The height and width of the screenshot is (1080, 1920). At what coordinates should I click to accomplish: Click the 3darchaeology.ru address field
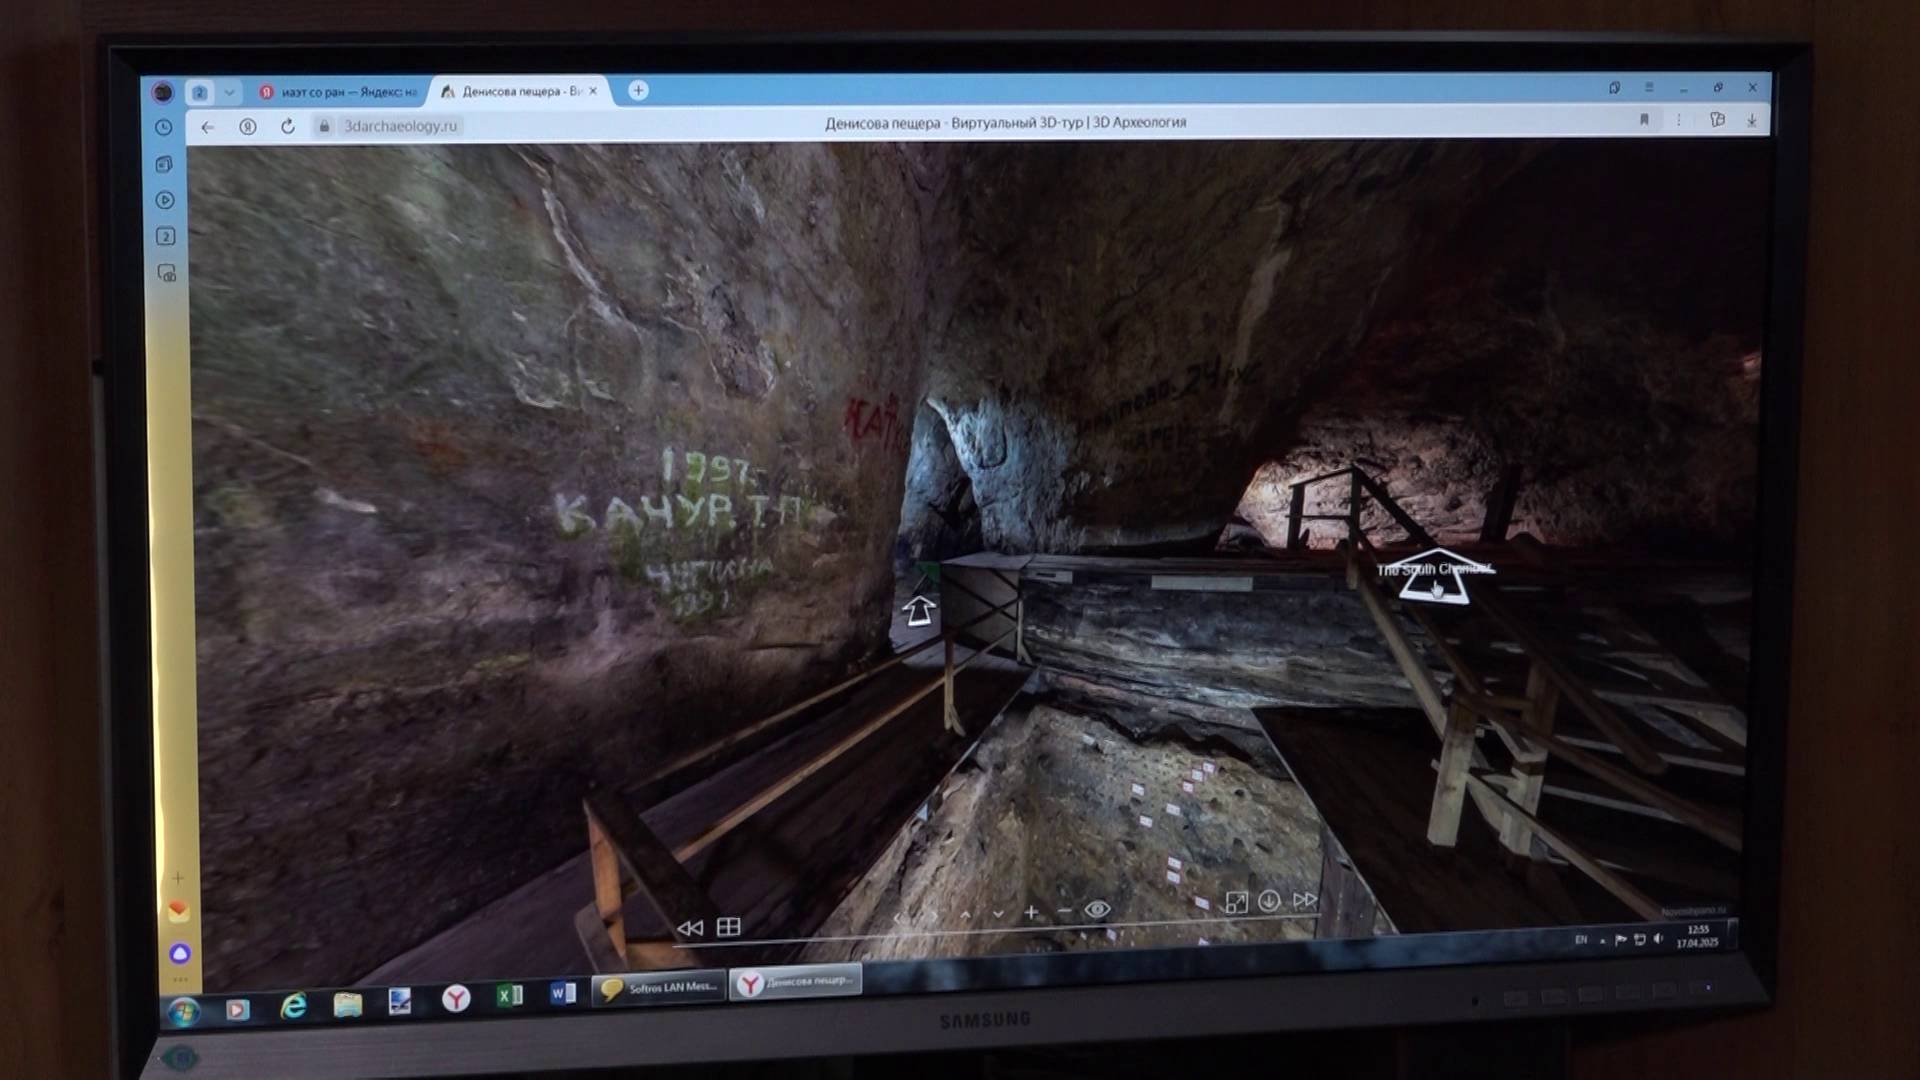coord(400,126)
